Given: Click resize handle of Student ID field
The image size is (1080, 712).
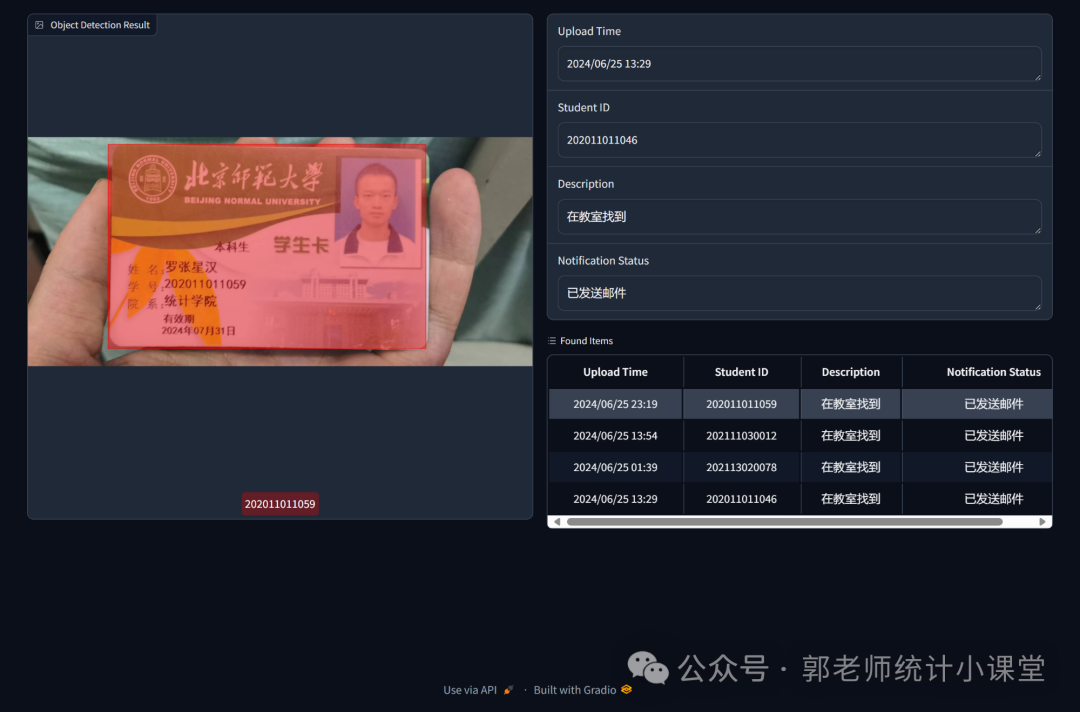Looking at the screenshot, I should (1037, 154).
